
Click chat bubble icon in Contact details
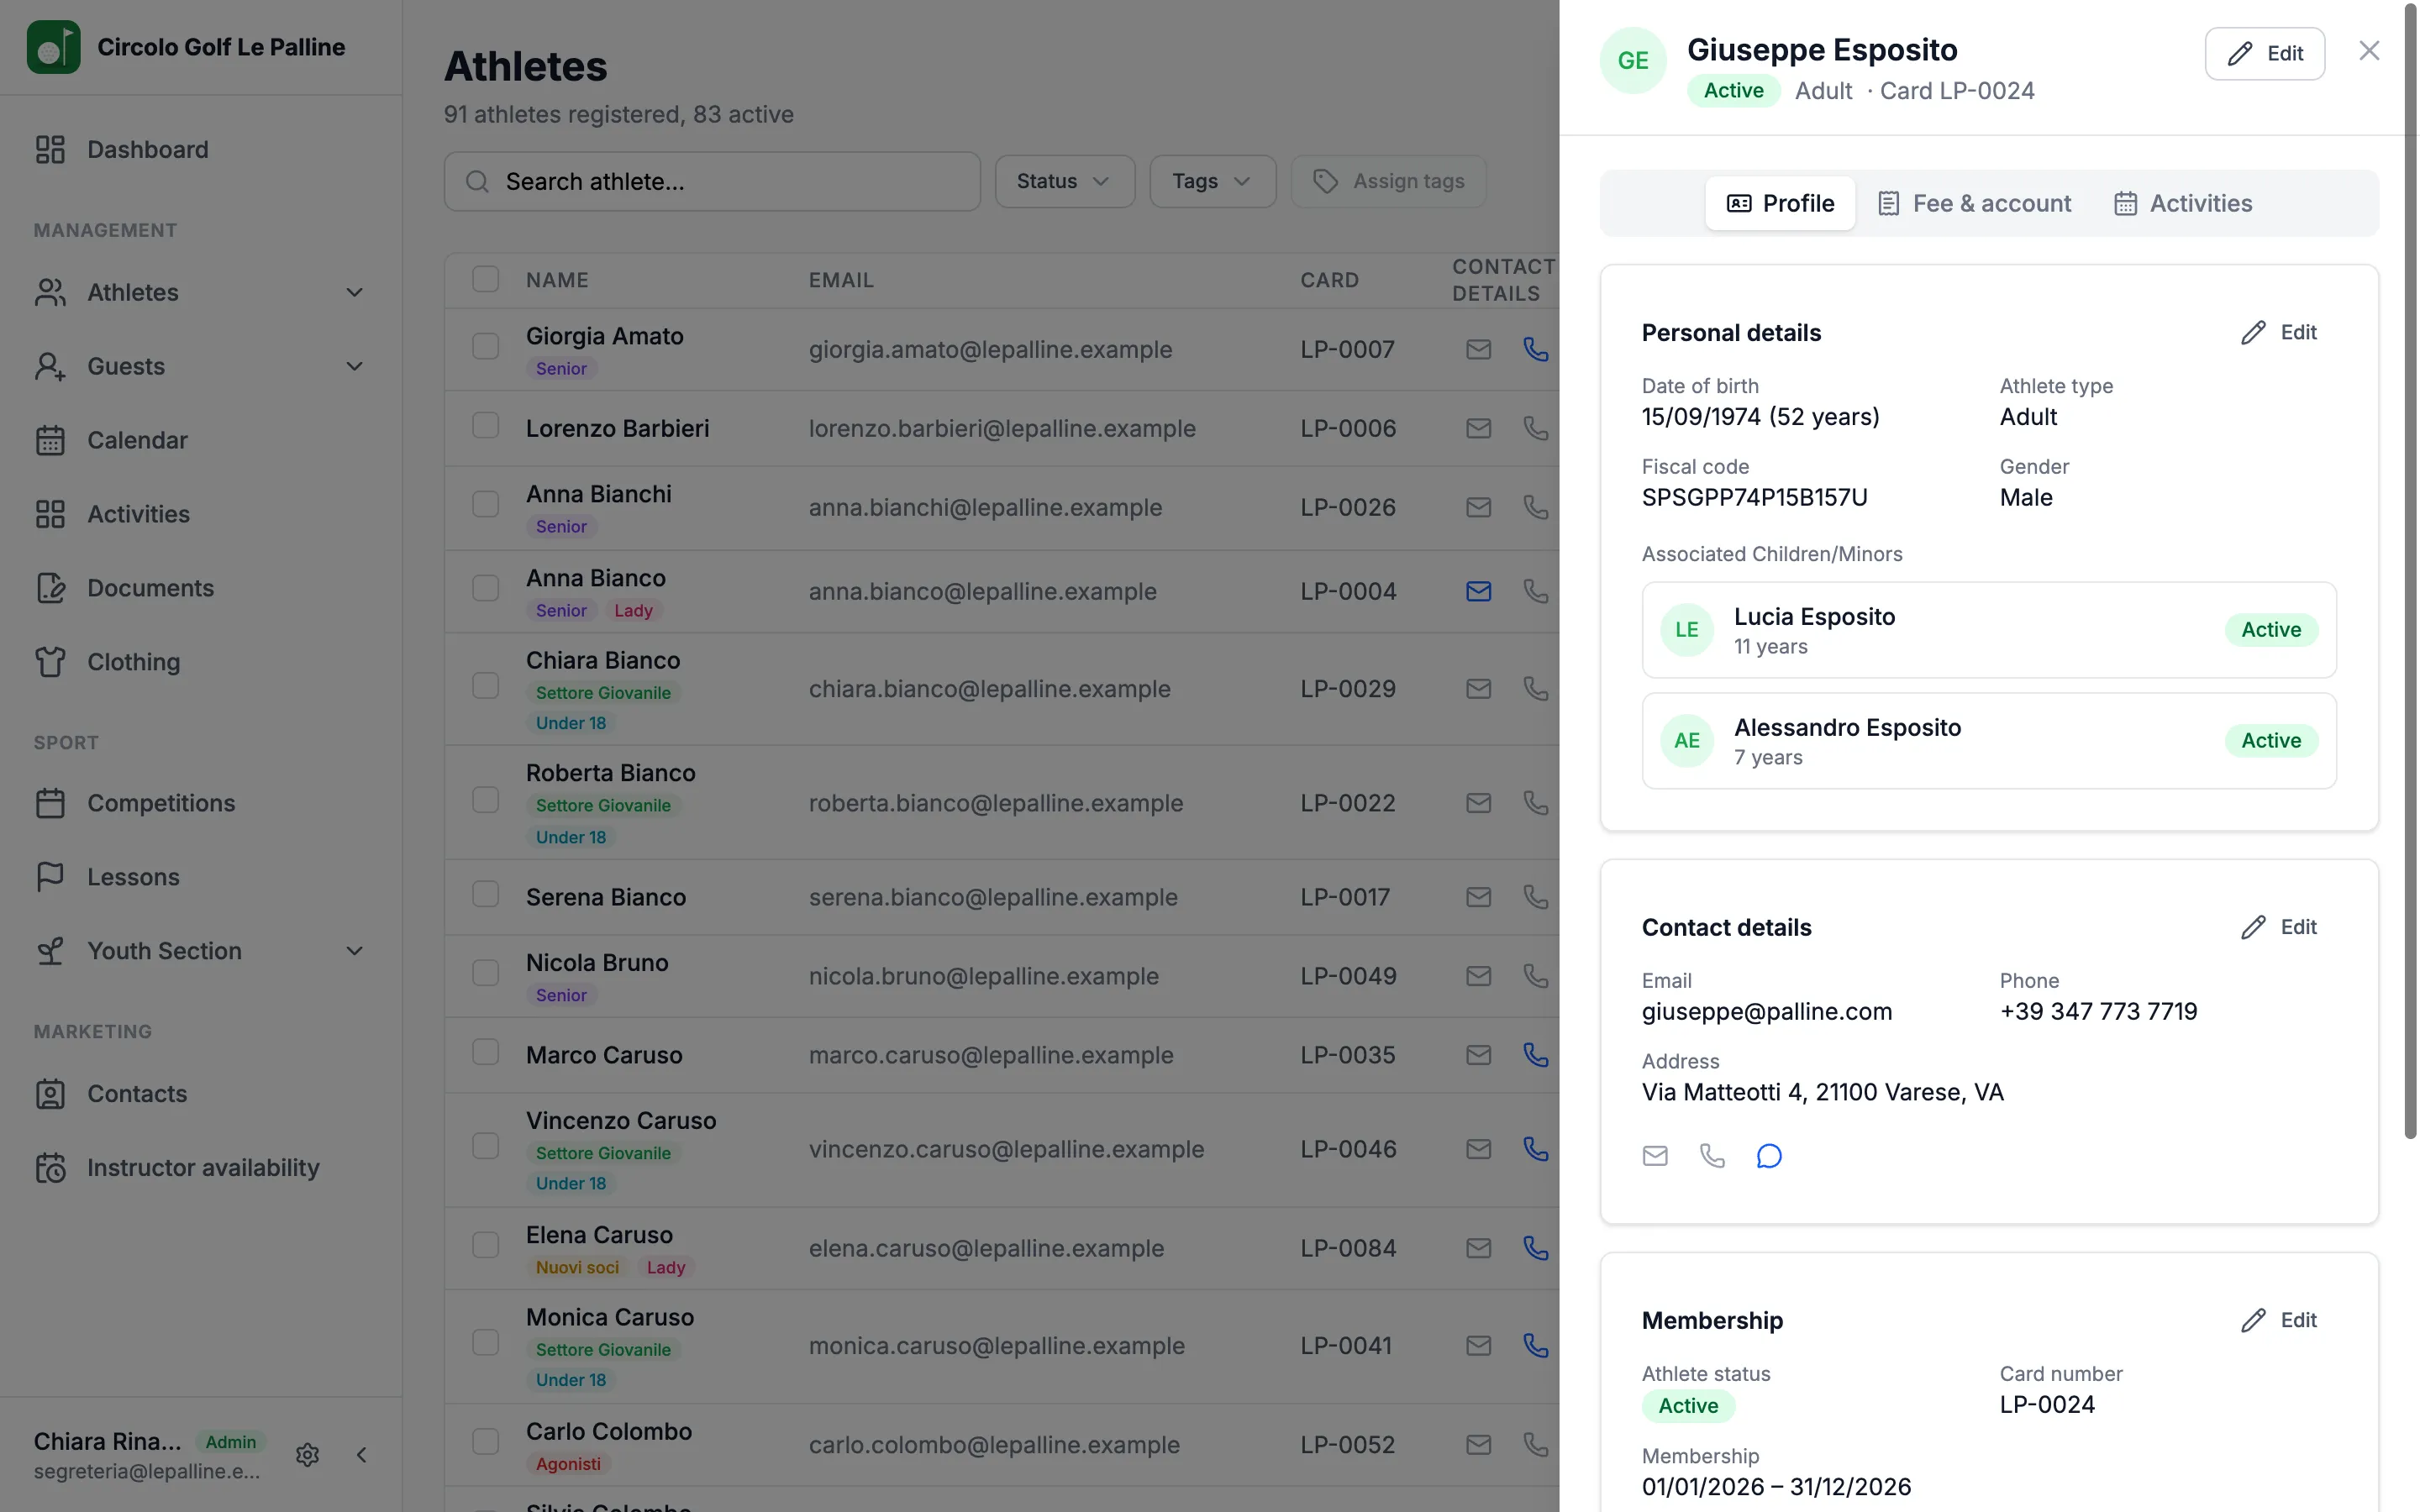1769,1156
